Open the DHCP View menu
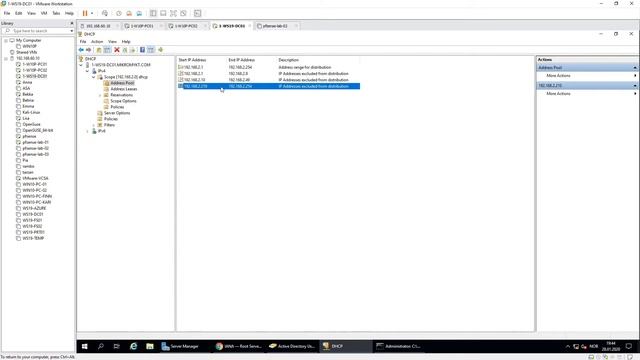Image resolution: width=640 pixels, height=360 pixels. point(112,42)
